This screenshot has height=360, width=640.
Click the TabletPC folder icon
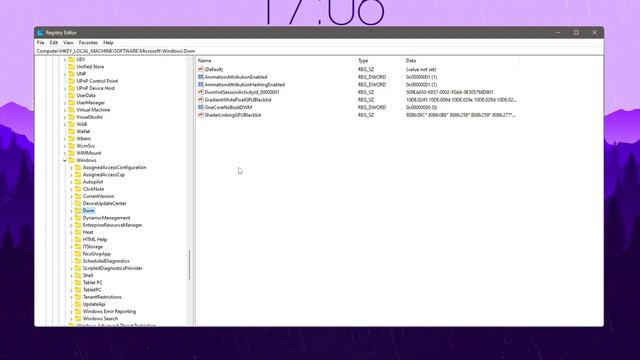point(78,290)
